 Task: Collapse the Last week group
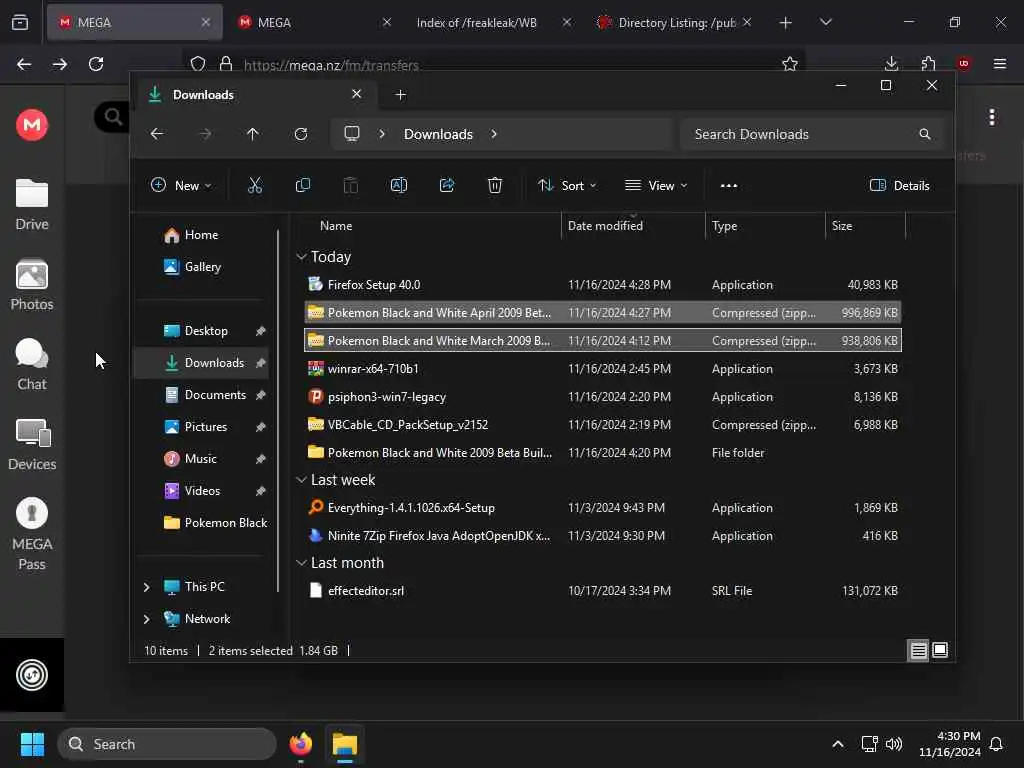(x=301, y=480)
